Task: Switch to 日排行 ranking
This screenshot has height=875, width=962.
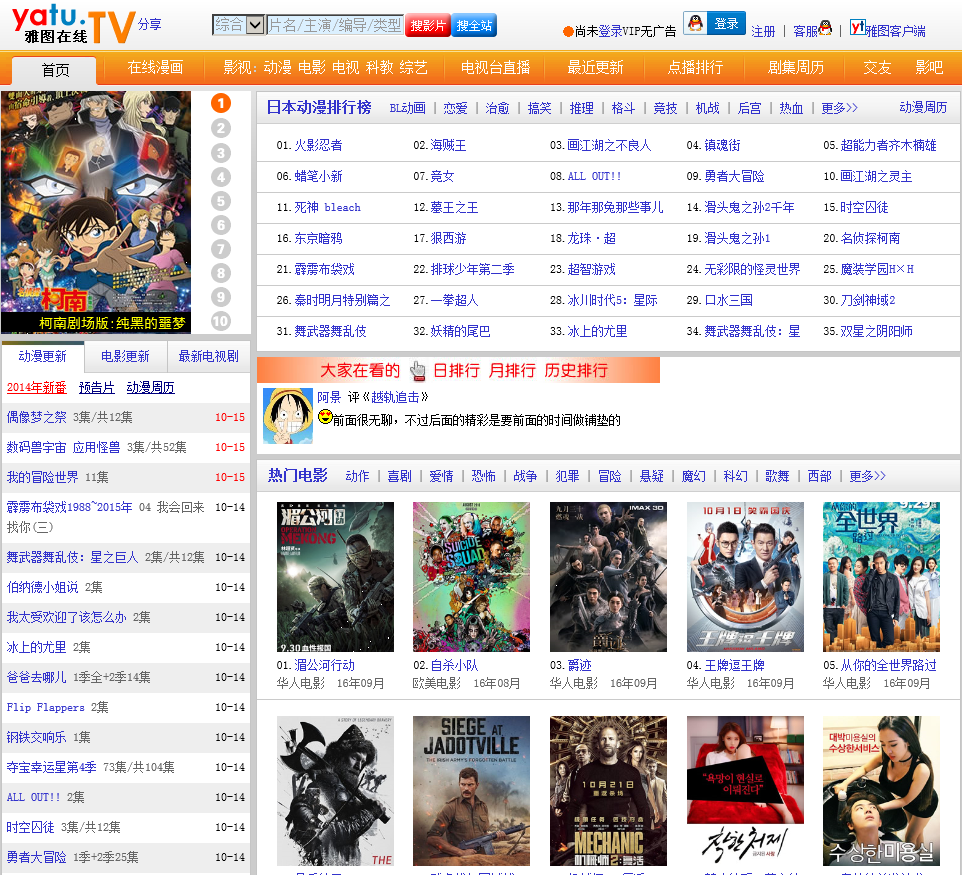Action: point(456,371)
